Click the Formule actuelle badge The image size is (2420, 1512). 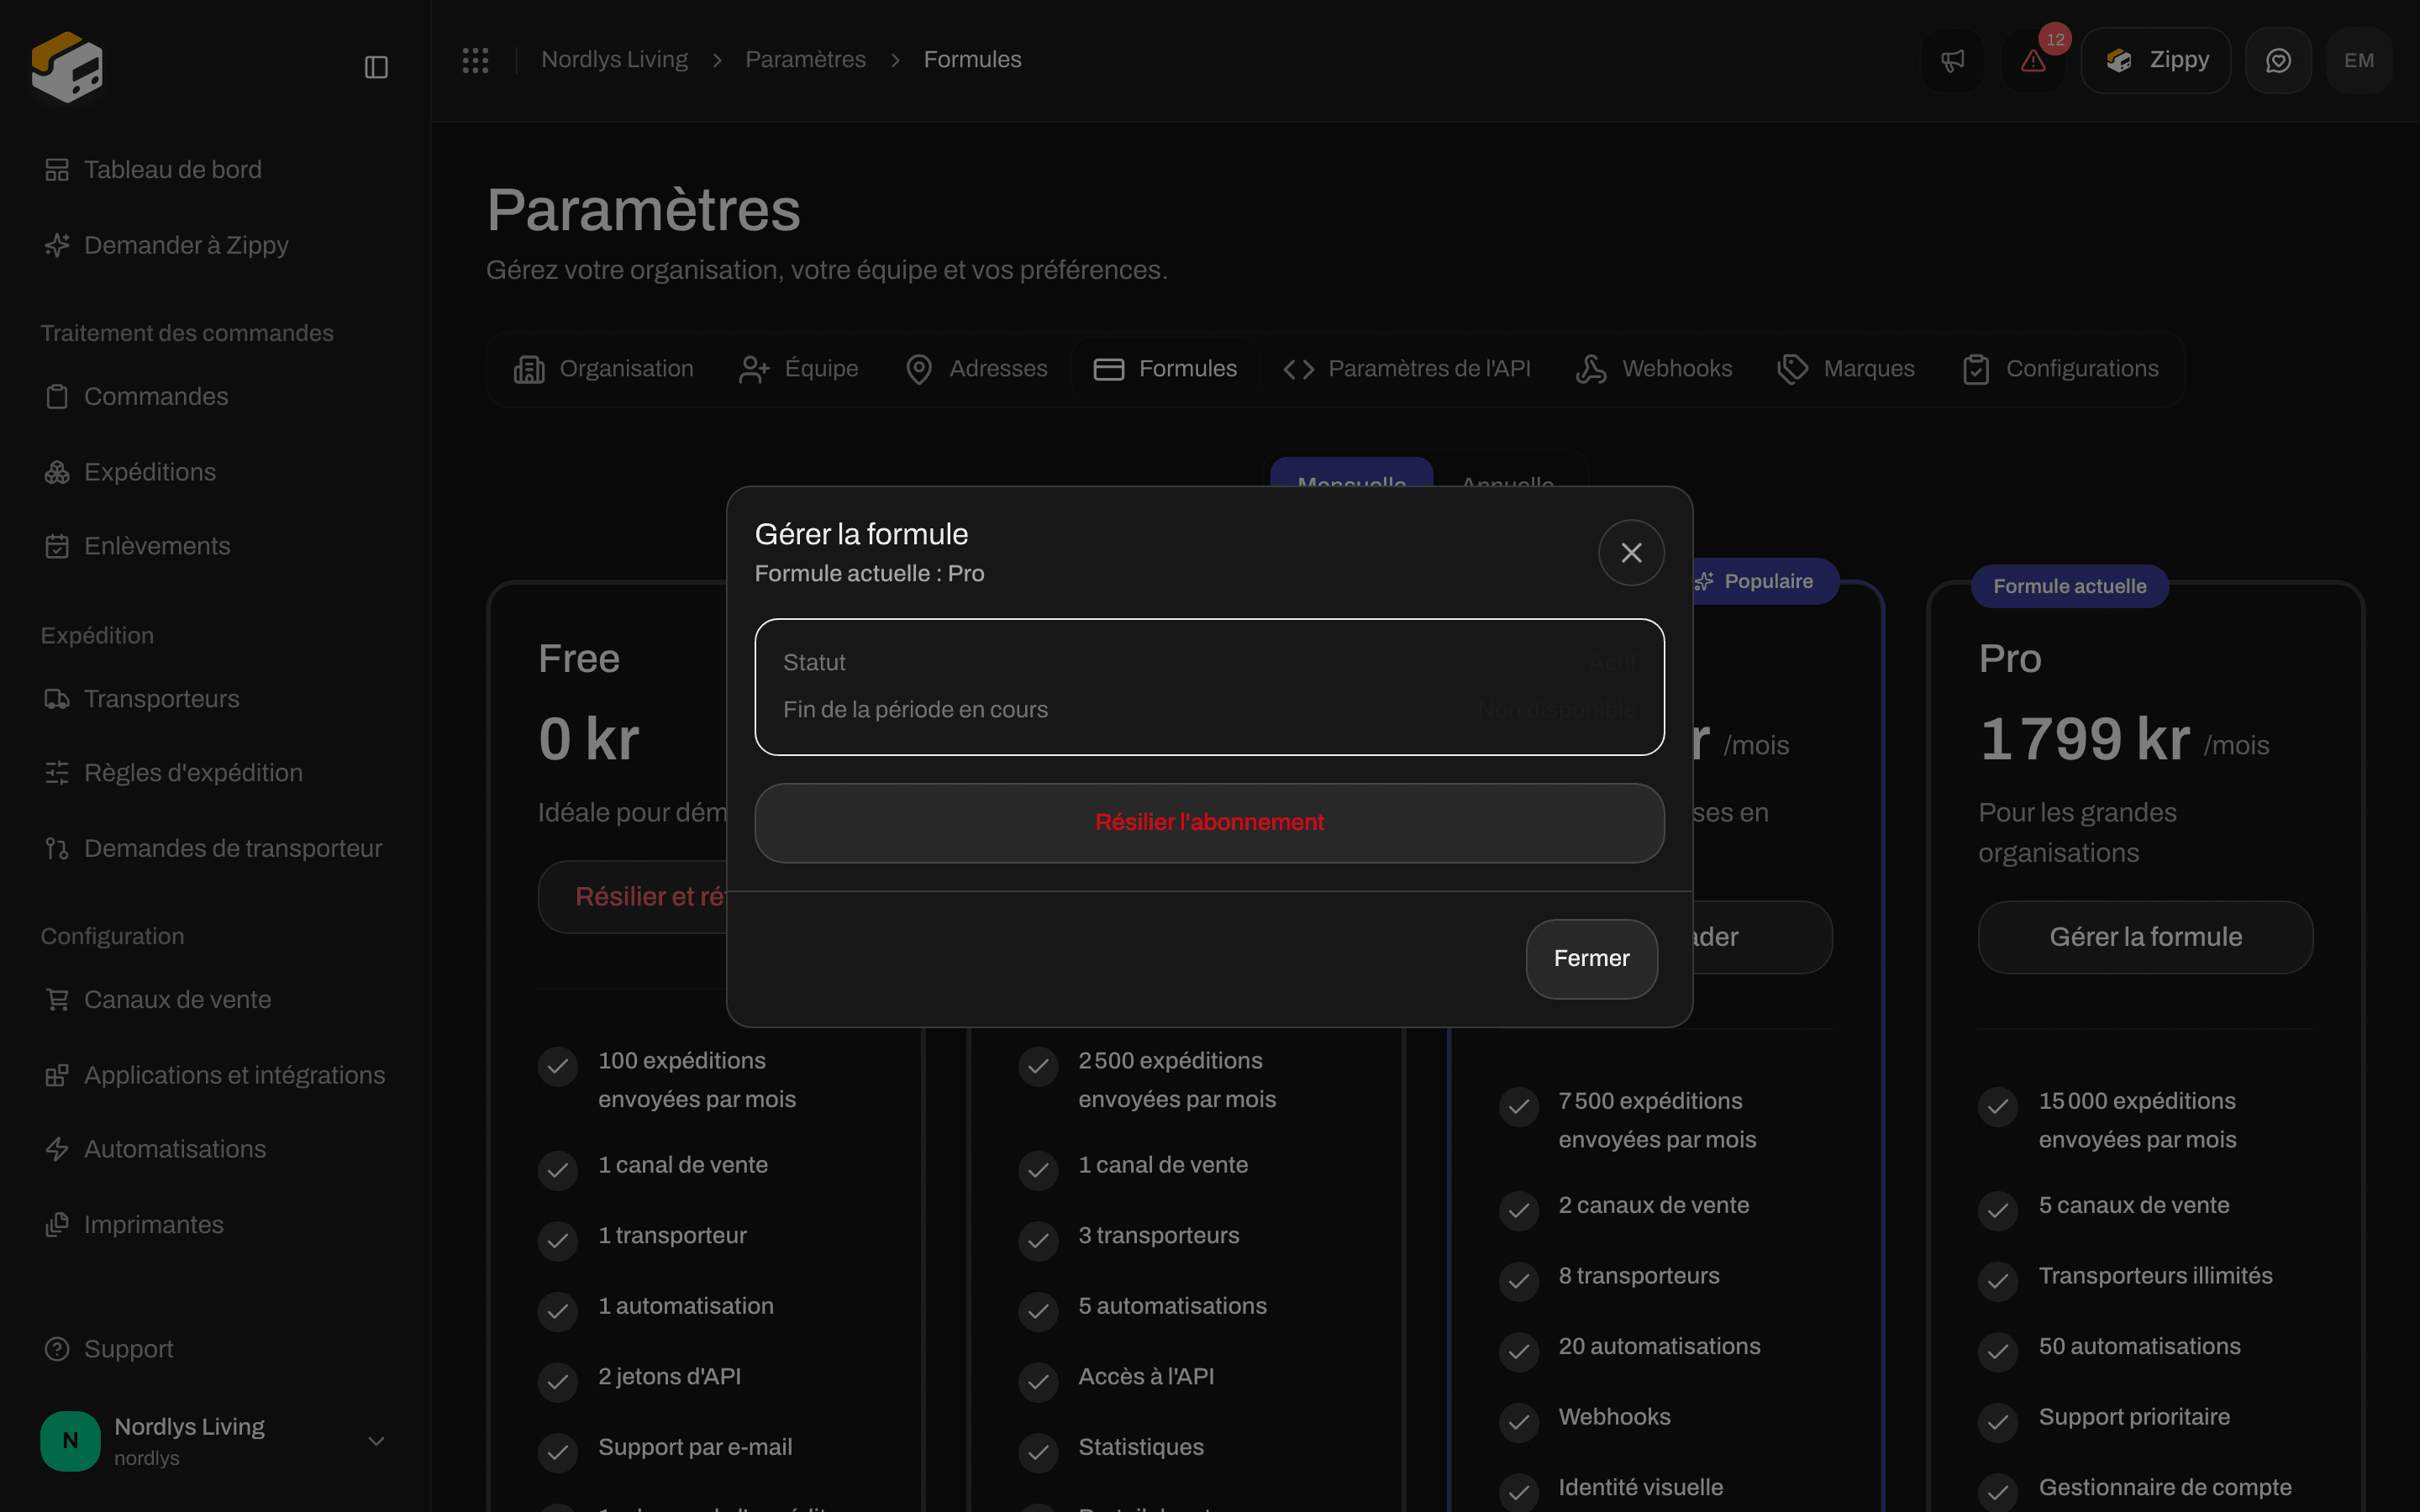pos(2069,586)
